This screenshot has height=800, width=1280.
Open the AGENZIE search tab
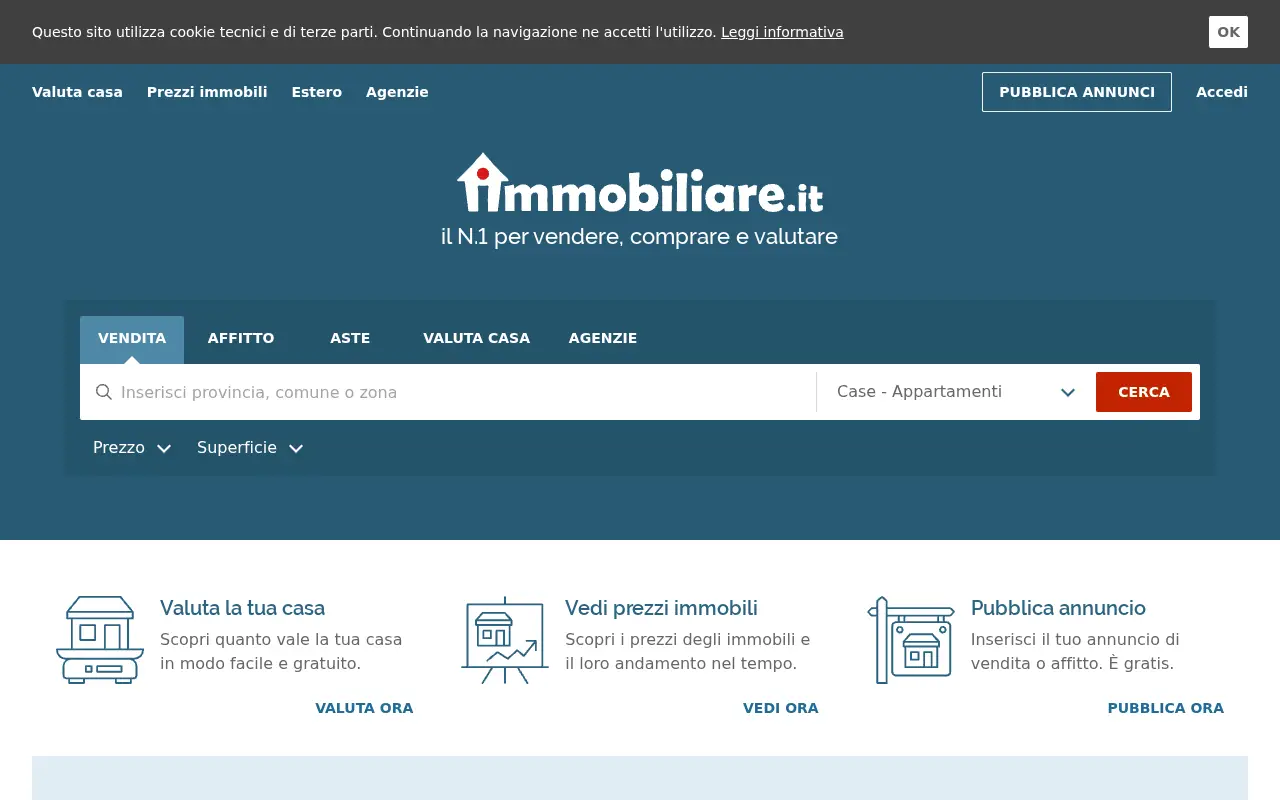pos(603,339)
